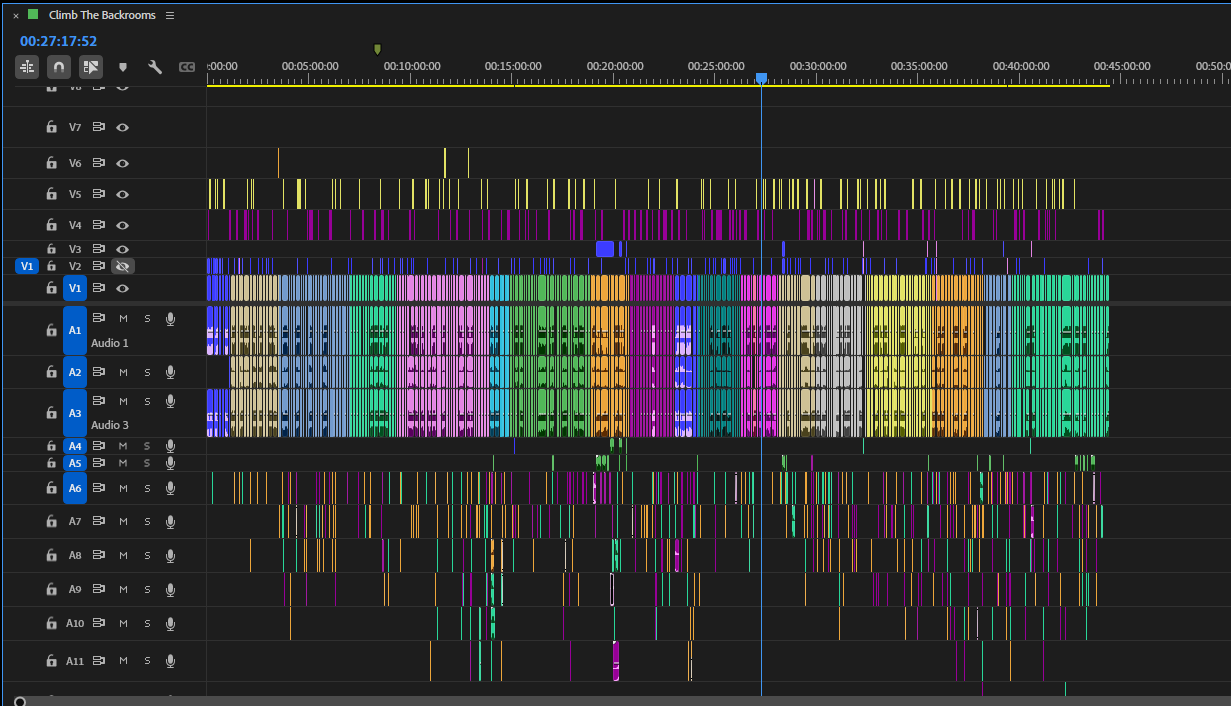
Task: Hide track V4 with its eye icon
Action: [123, 225]
